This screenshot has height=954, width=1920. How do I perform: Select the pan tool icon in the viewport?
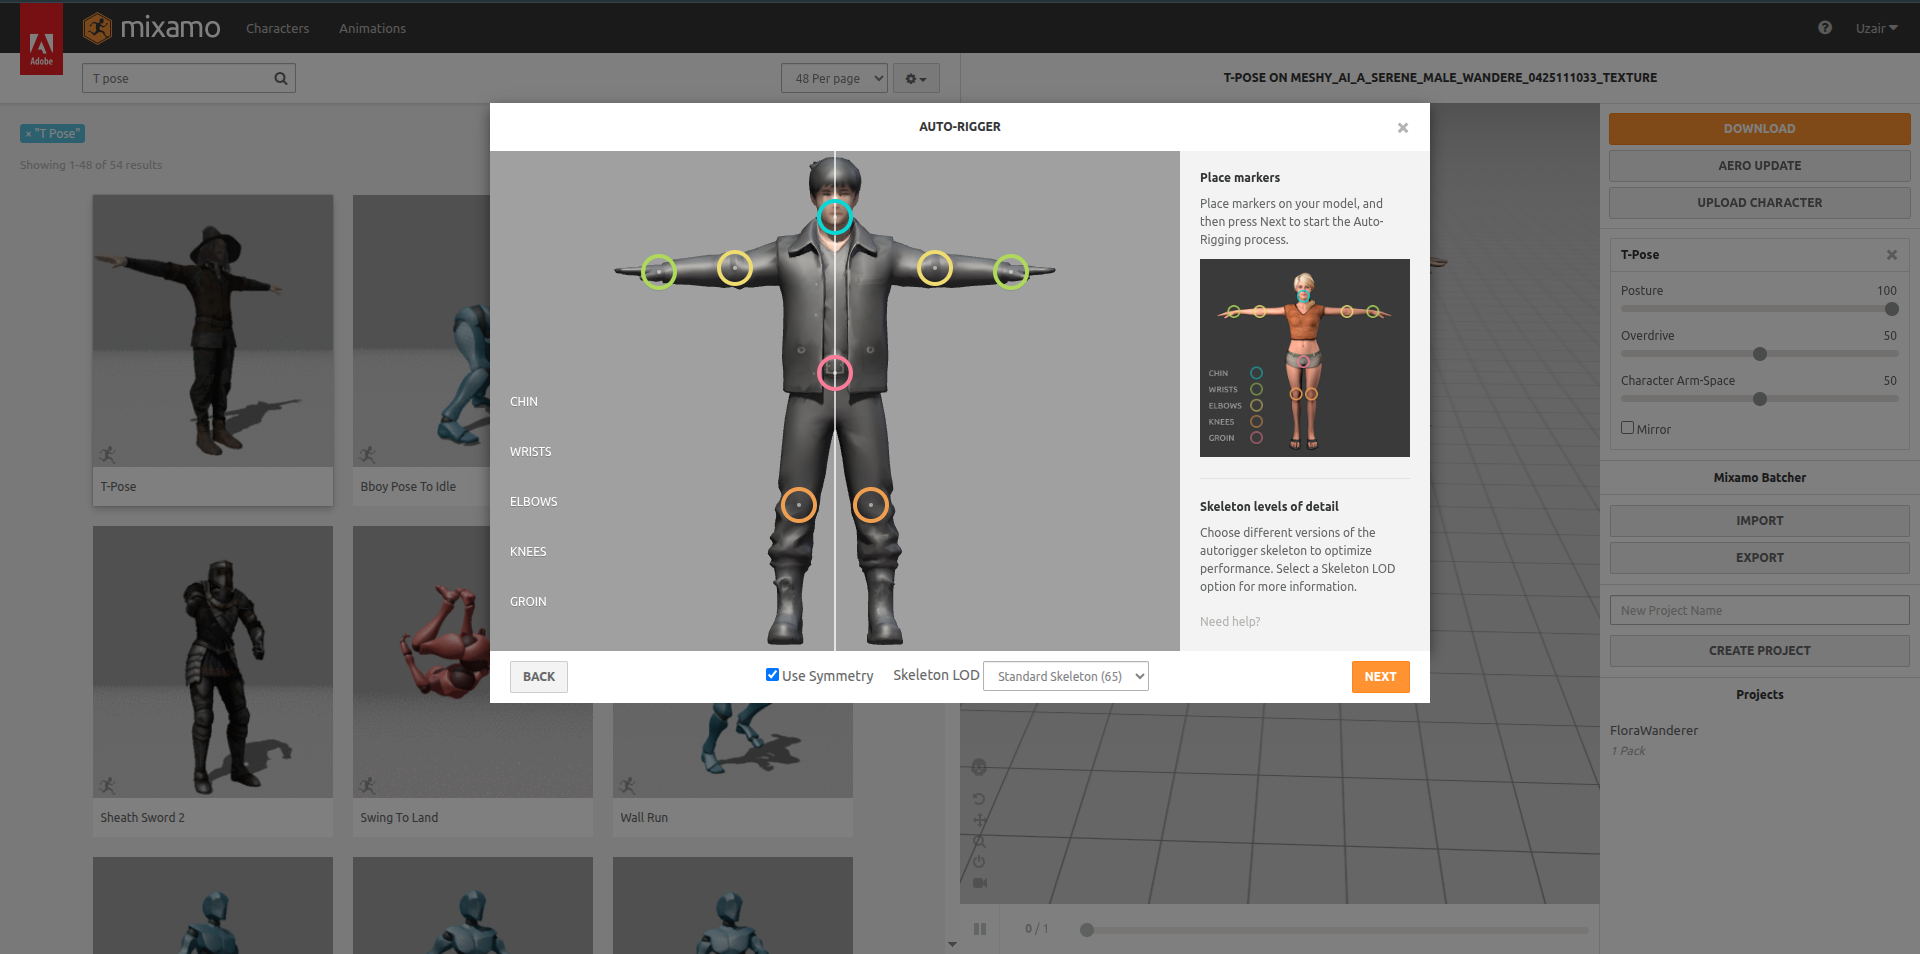tap(979, 820)
